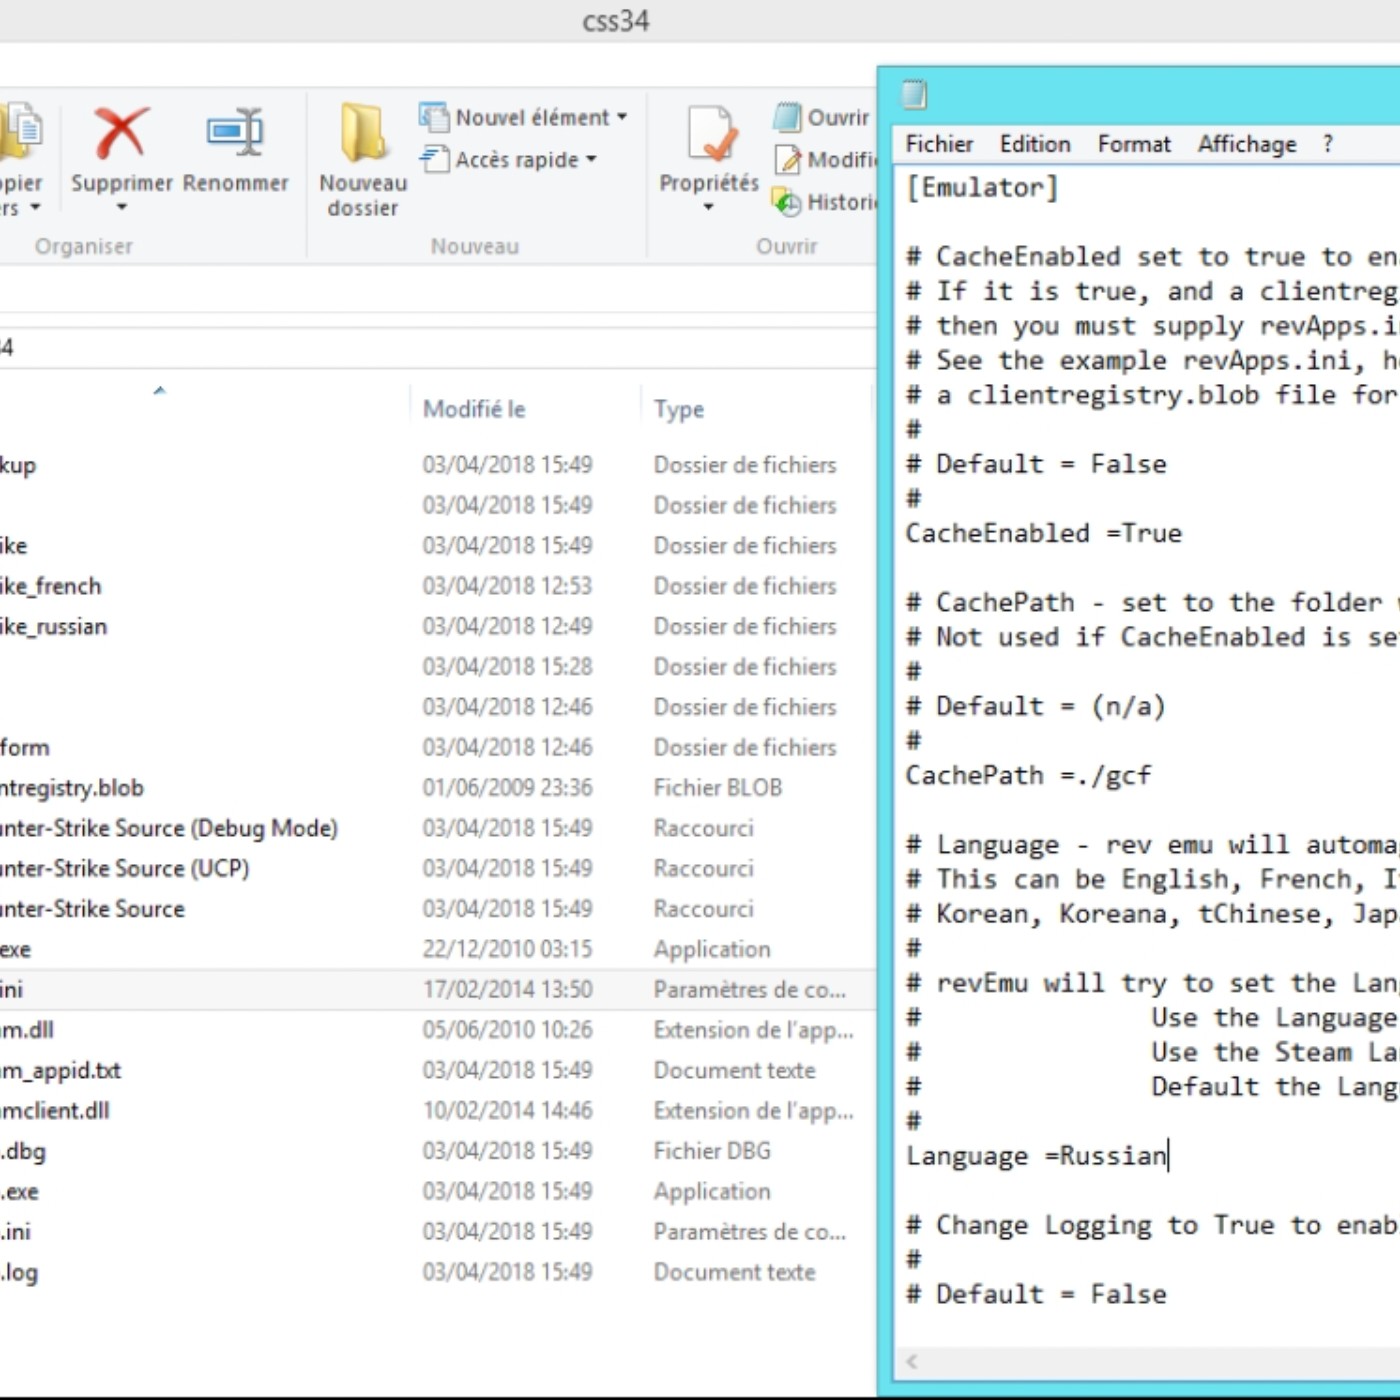Image resolution: width=1400 pixels, height=1400 pixels.
Task: Click the Accès rapide icon
Action: (434, 159)
